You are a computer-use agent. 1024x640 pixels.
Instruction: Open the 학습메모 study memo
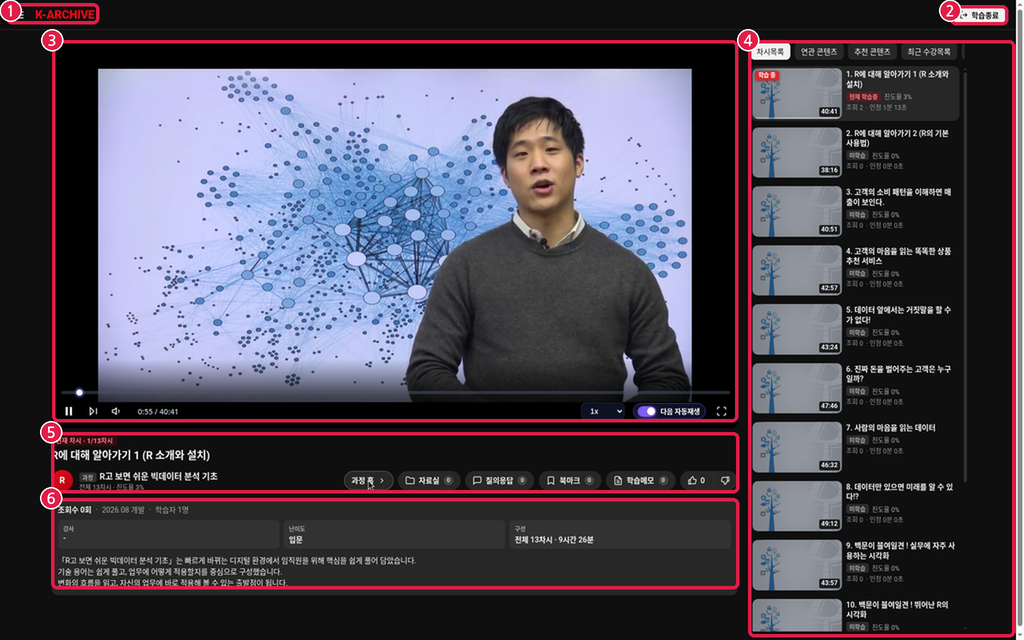tap(640, 480)
